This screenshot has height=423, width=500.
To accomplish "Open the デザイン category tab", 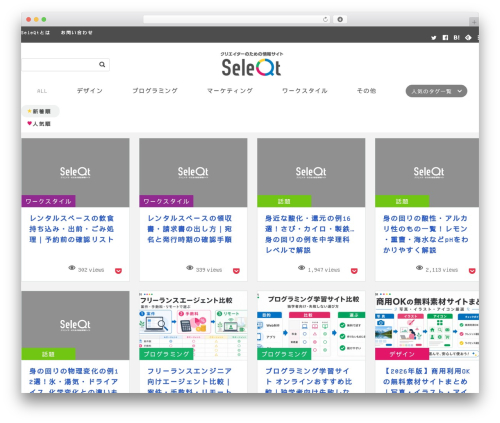I will coord(90,91).
